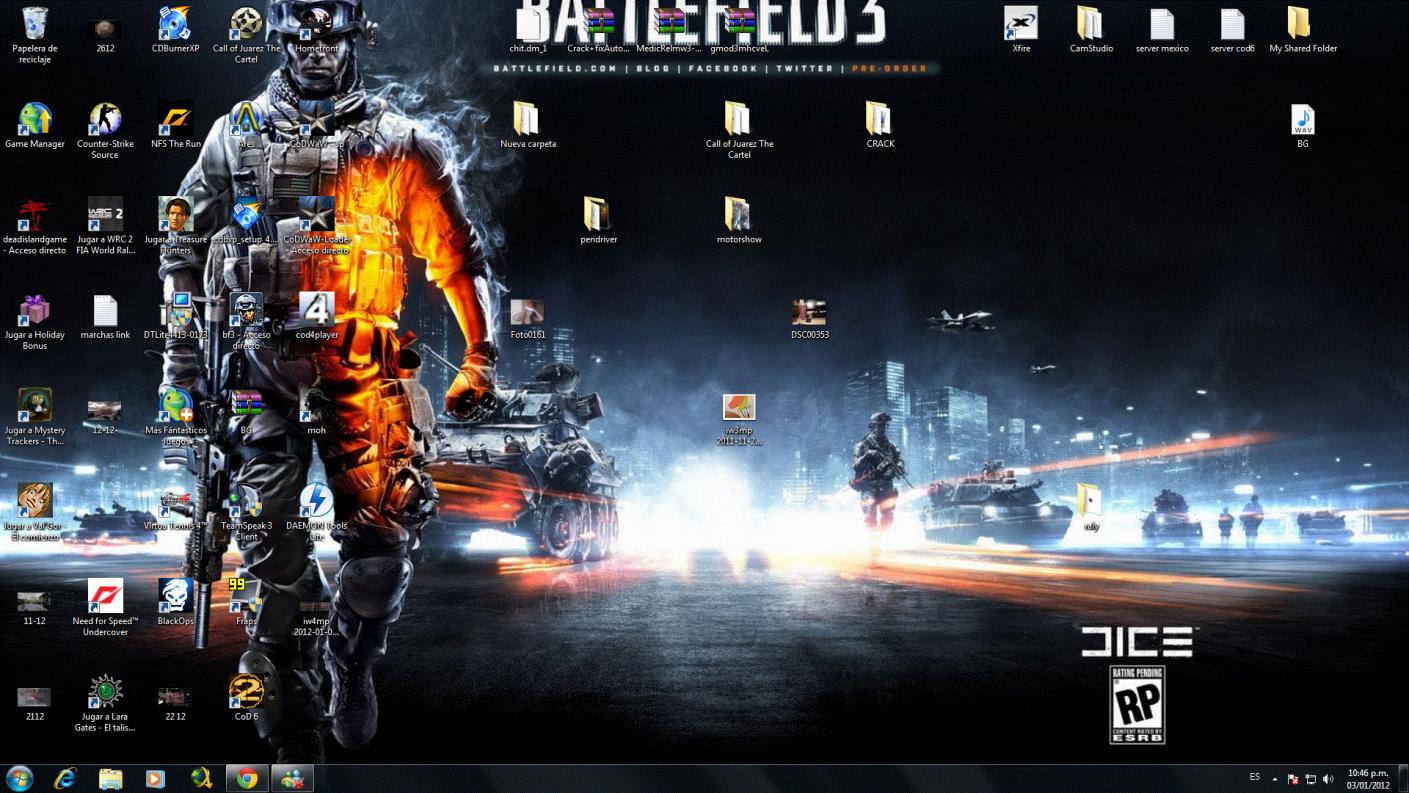
Task: Open the Windows Start menu
Action: click(x=19, y=778)
